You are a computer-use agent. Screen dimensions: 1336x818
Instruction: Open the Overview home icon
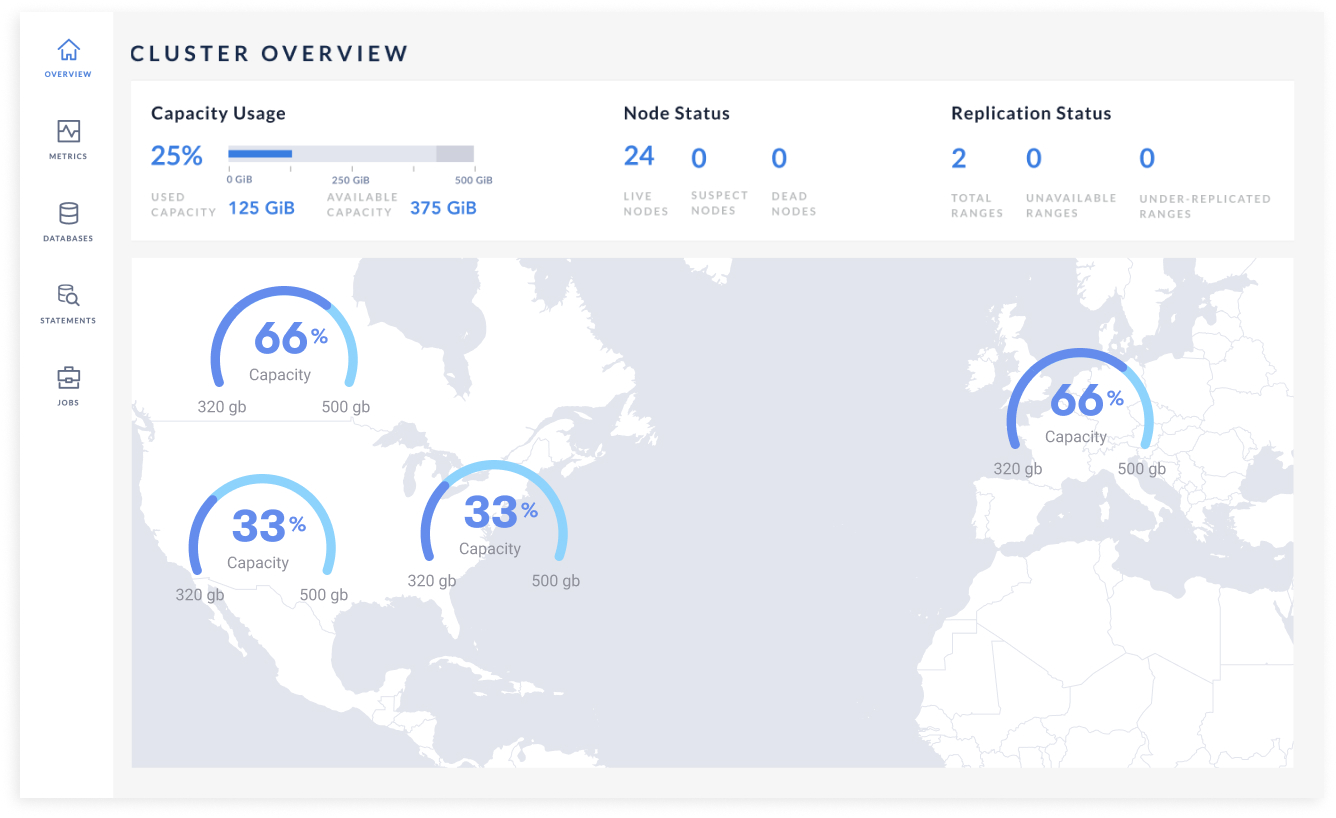(68, 50)
